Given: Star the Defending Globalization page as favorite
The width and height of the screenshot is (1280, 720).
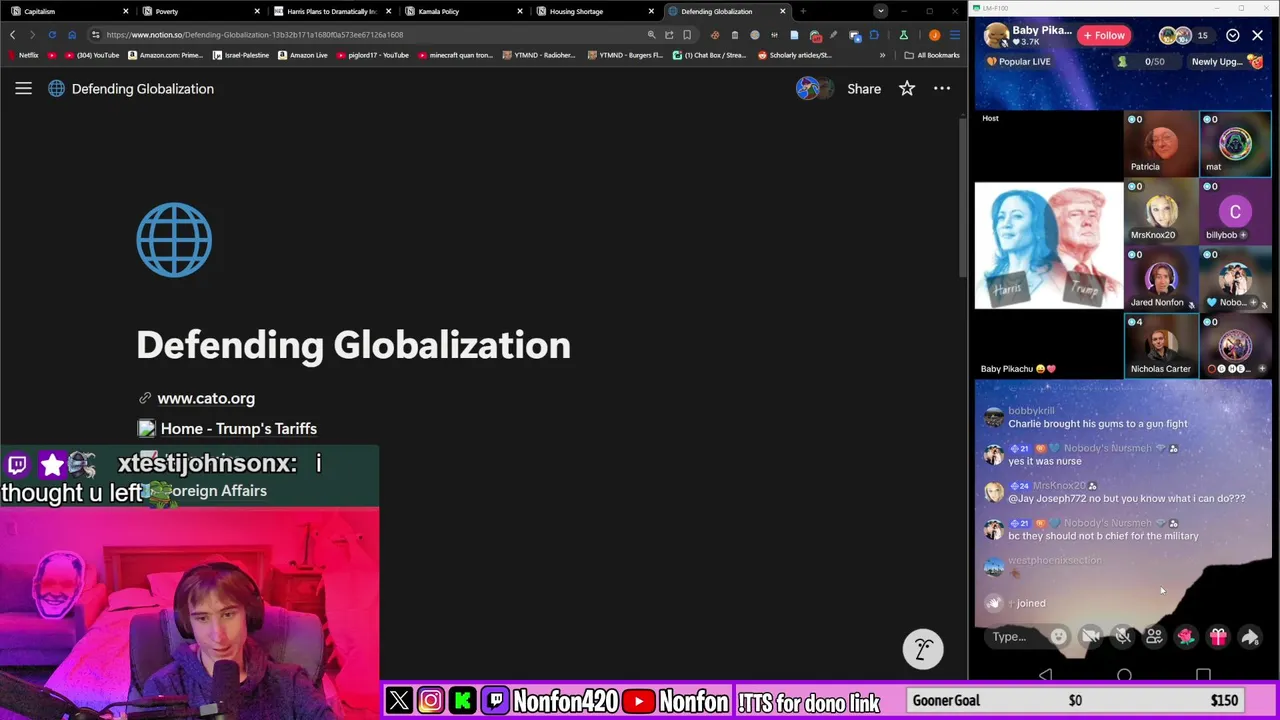Looking at the screenshot, I should pyautogui.click(x=907, y=89).
